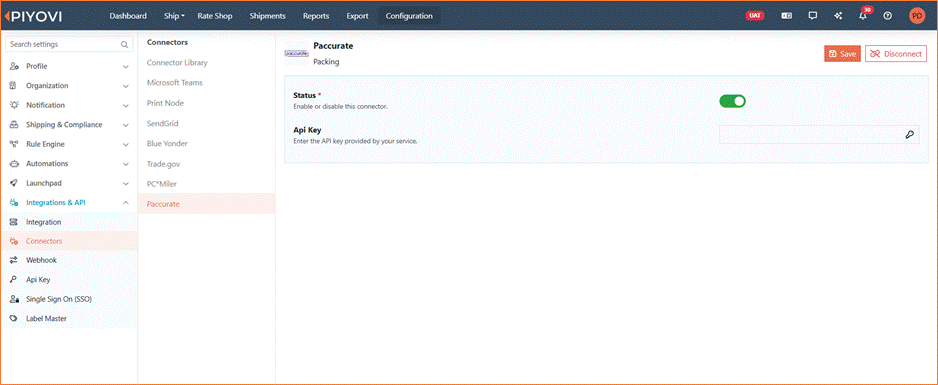
Task: Click the key icon in Api Key field
Action: click(909, 135)
